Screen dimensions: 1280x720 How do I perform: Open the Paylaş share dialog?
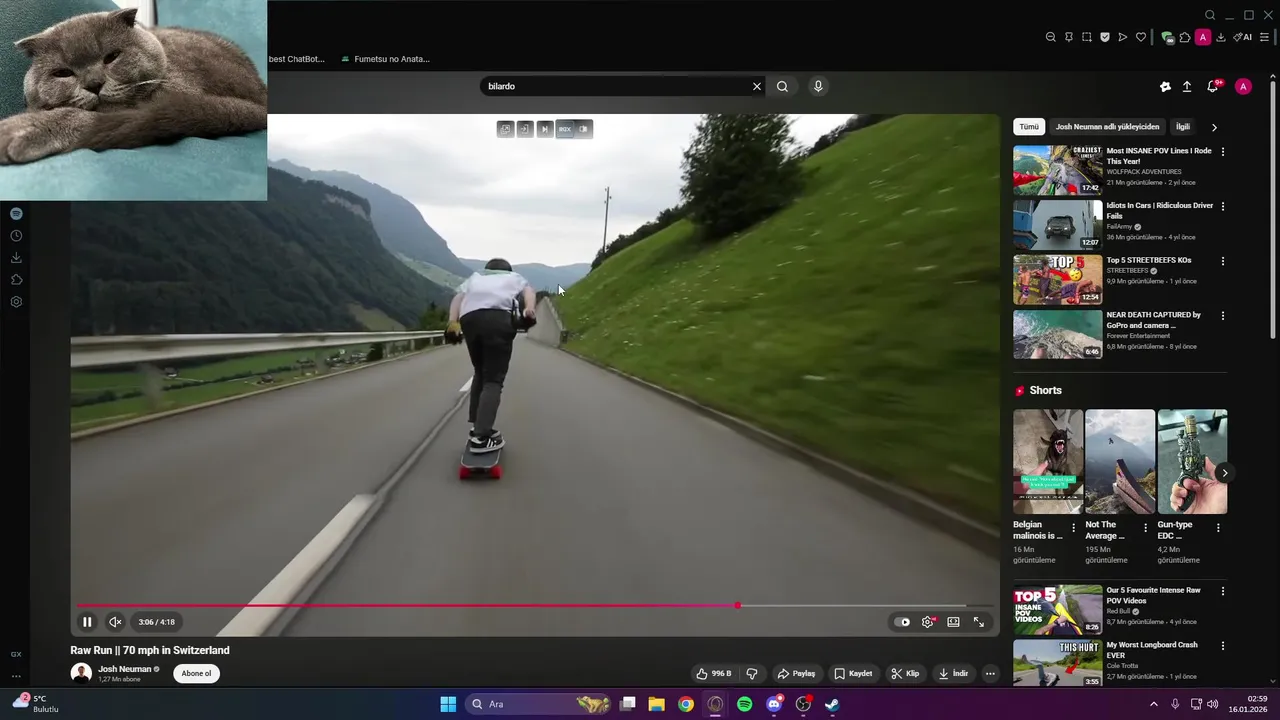coord(797,674)
